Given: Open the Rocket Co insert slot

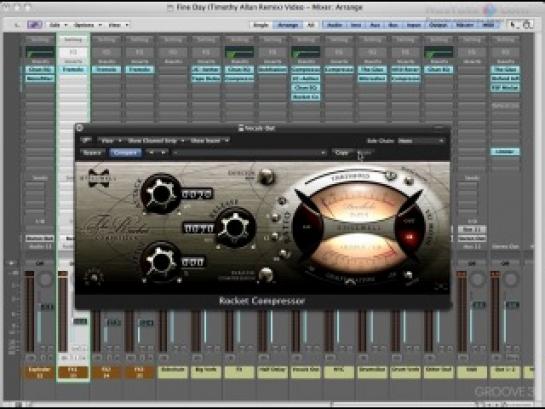Looking at the screenshot, I should pyautogui.click(x=306, y=97).
